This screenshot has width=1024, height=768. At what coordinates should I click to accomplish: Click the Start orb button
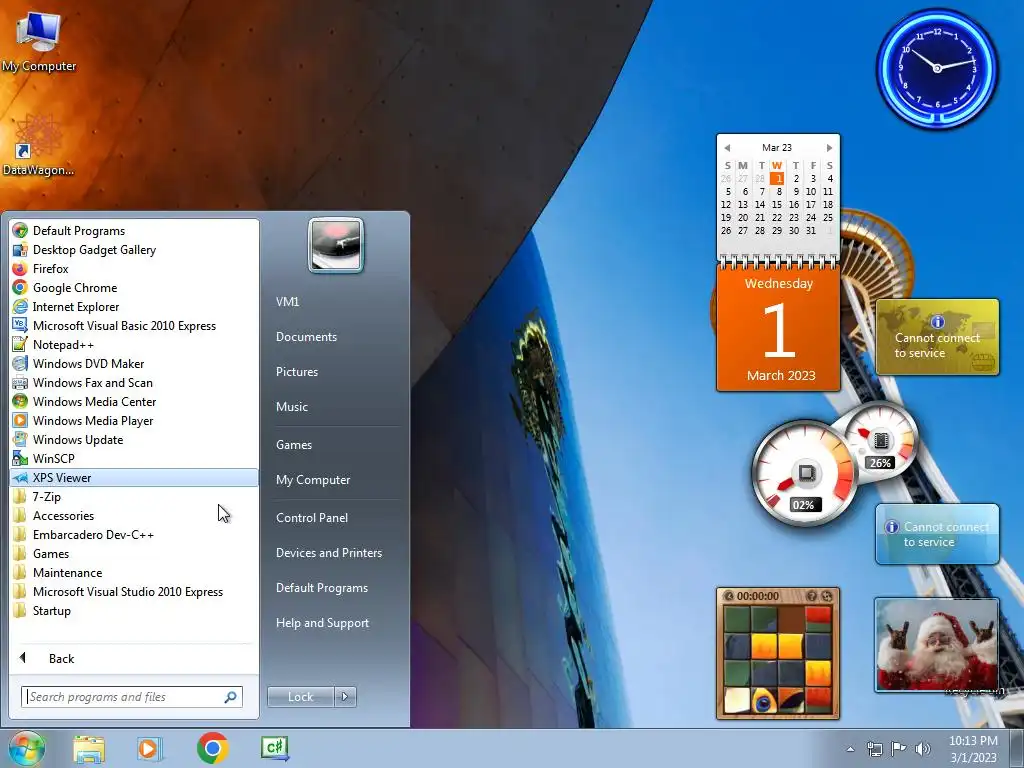26,748
